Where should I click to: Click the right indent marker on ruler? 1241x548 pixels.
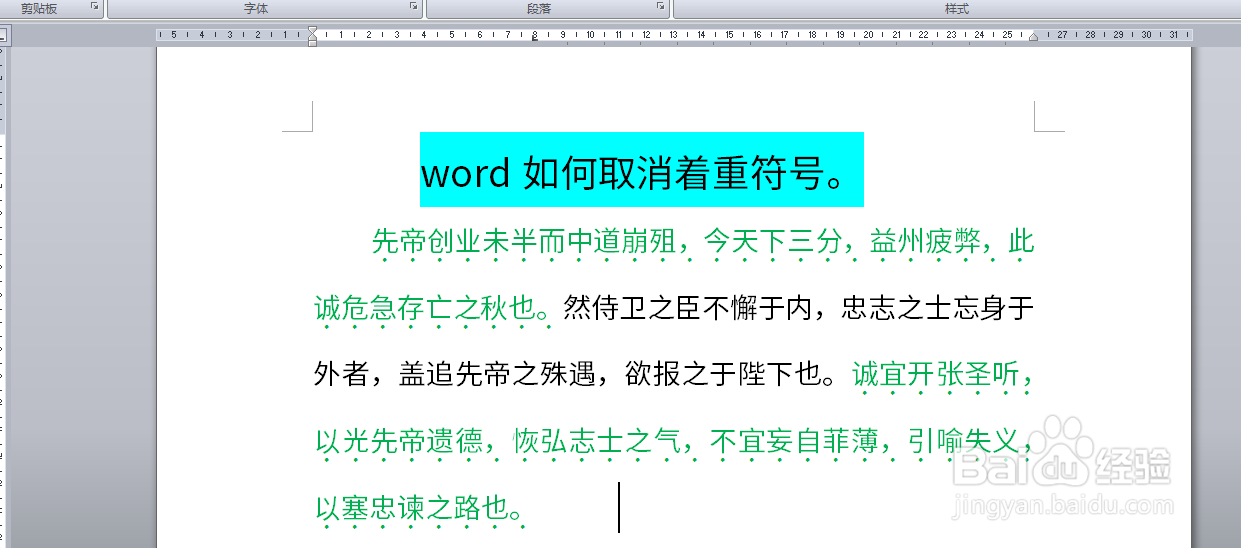pos(1034,37)
